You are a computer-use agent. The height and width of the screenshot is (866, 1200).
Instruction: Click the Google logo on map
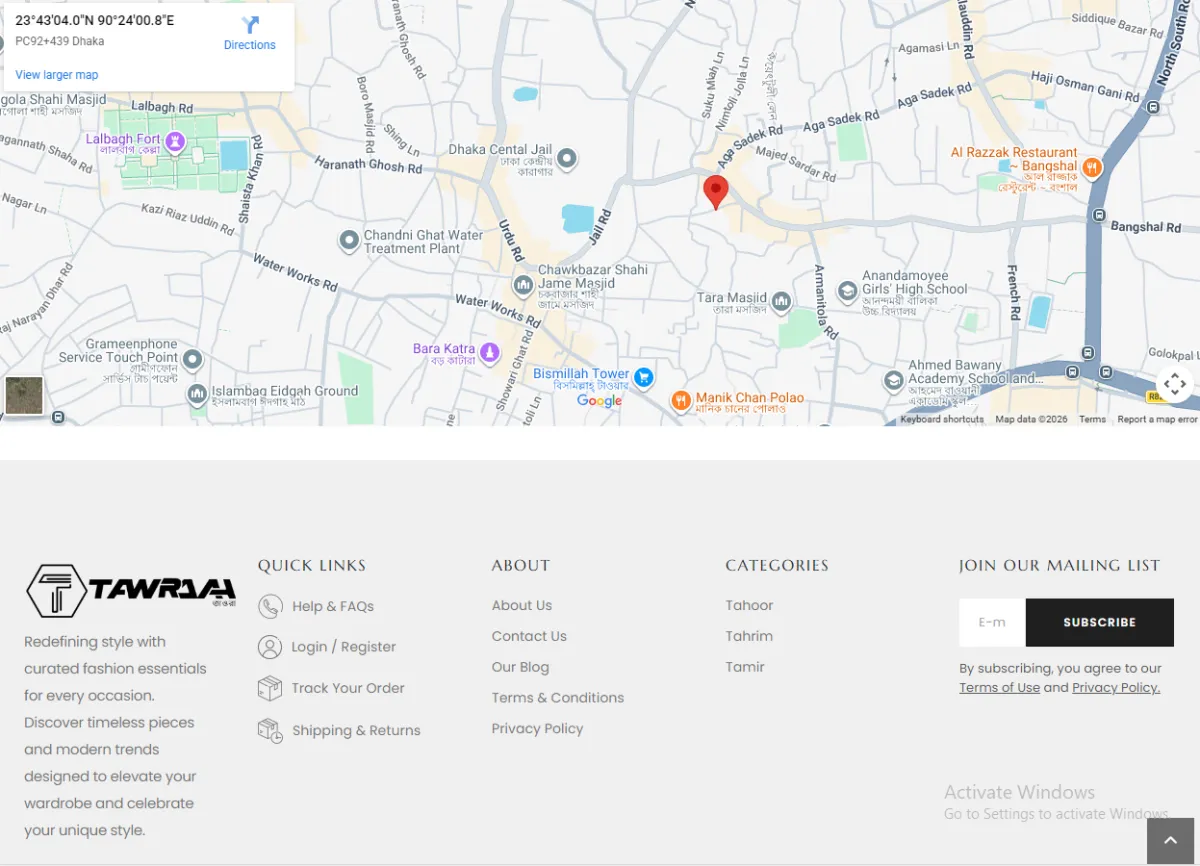pos(599,401)
